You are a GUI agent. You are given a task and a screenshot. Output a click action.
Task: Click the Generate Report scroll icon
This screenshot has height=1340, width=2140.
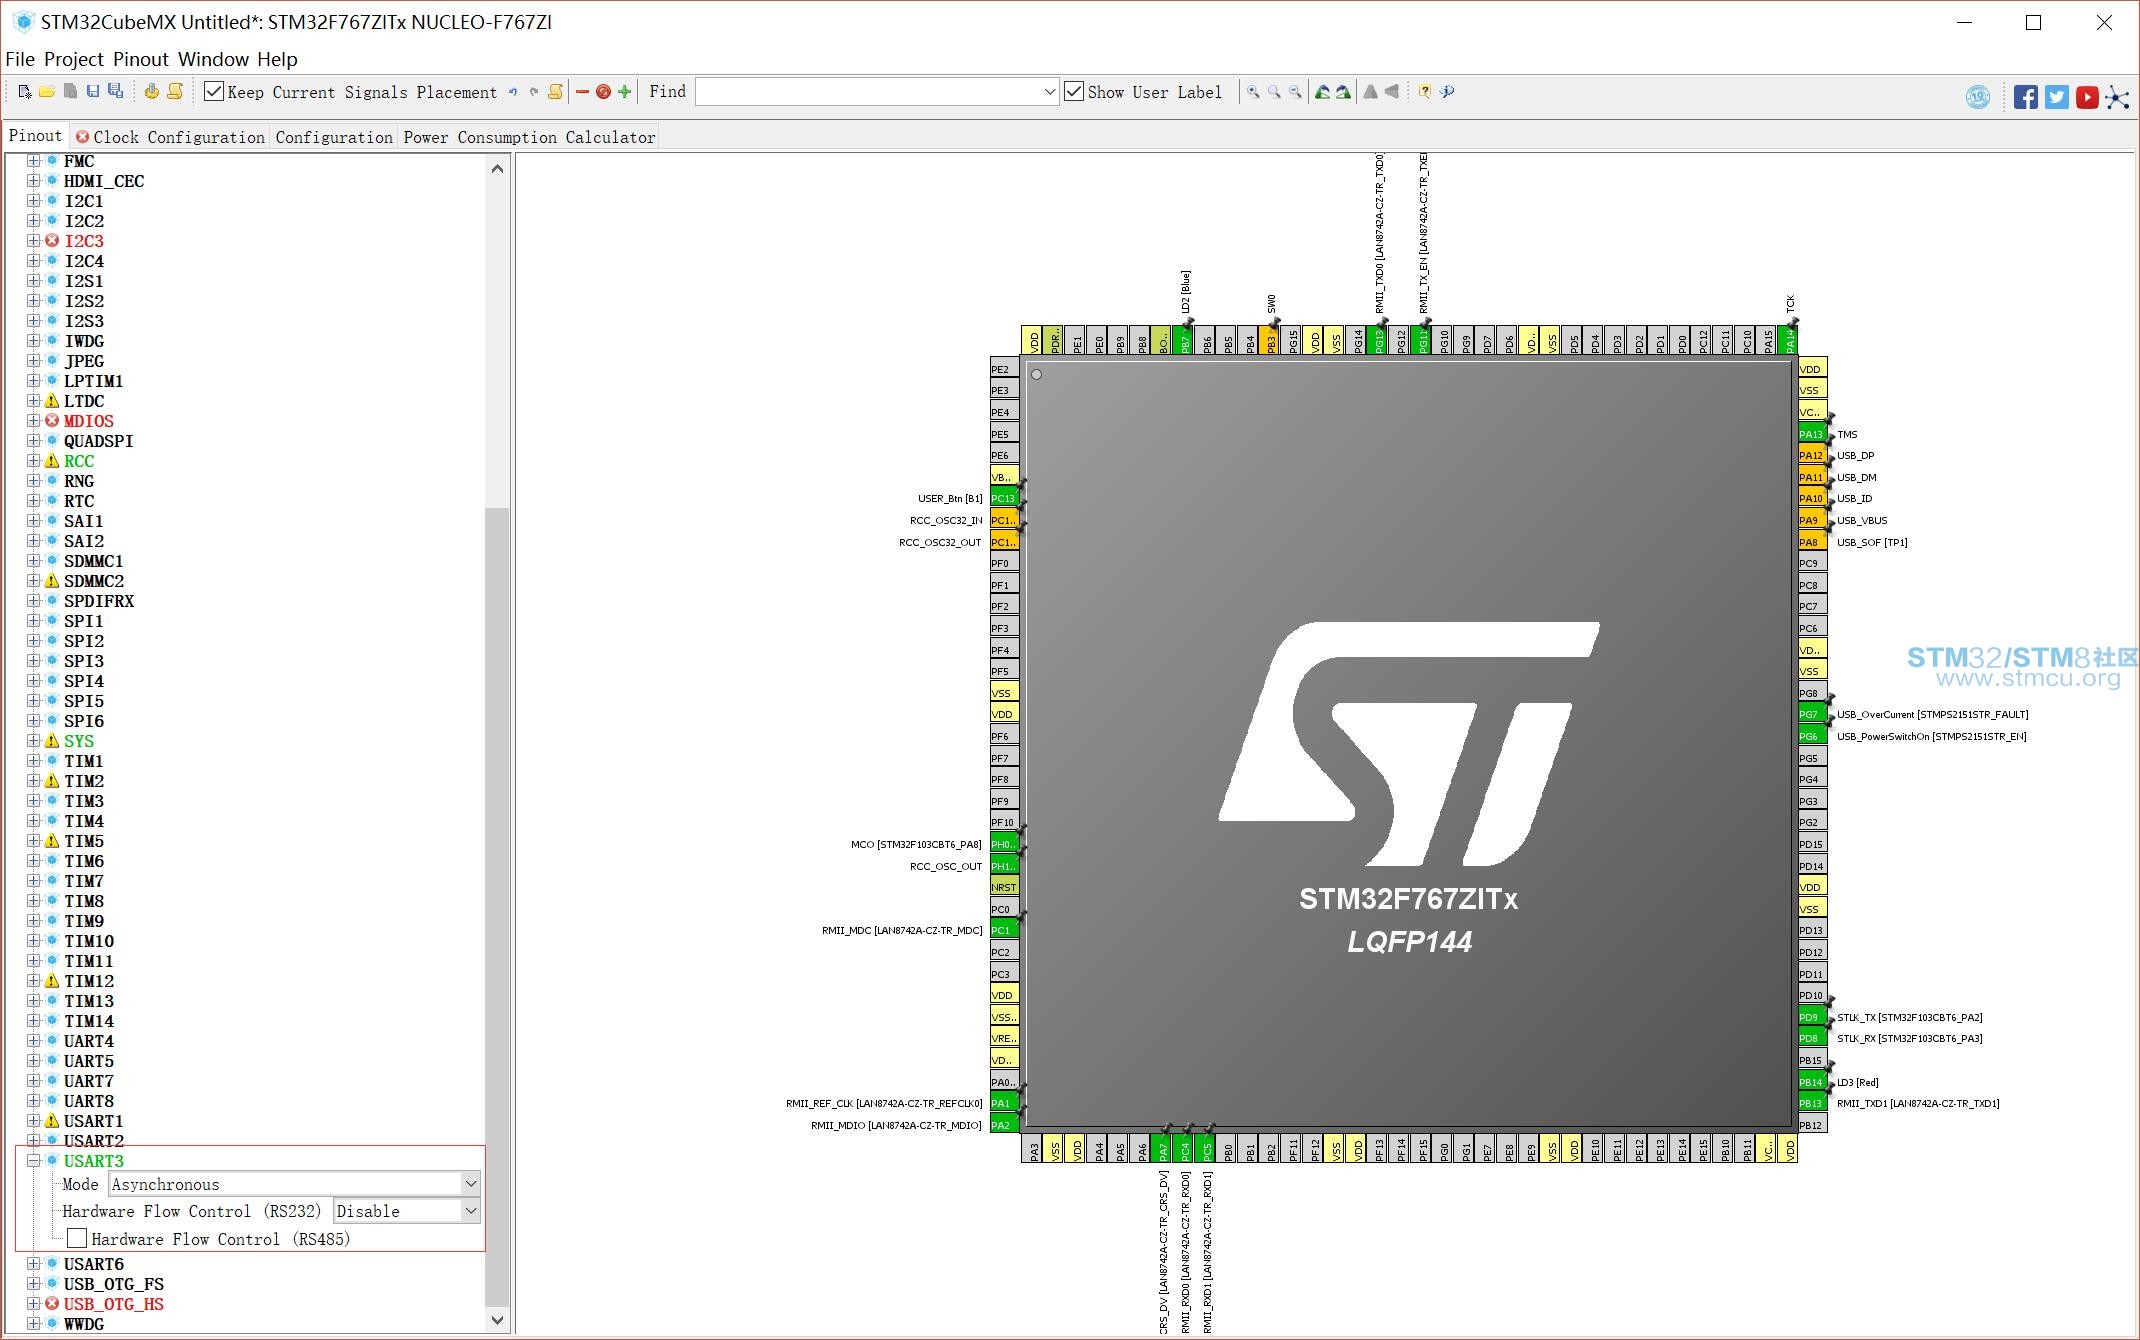pos(175,92)
